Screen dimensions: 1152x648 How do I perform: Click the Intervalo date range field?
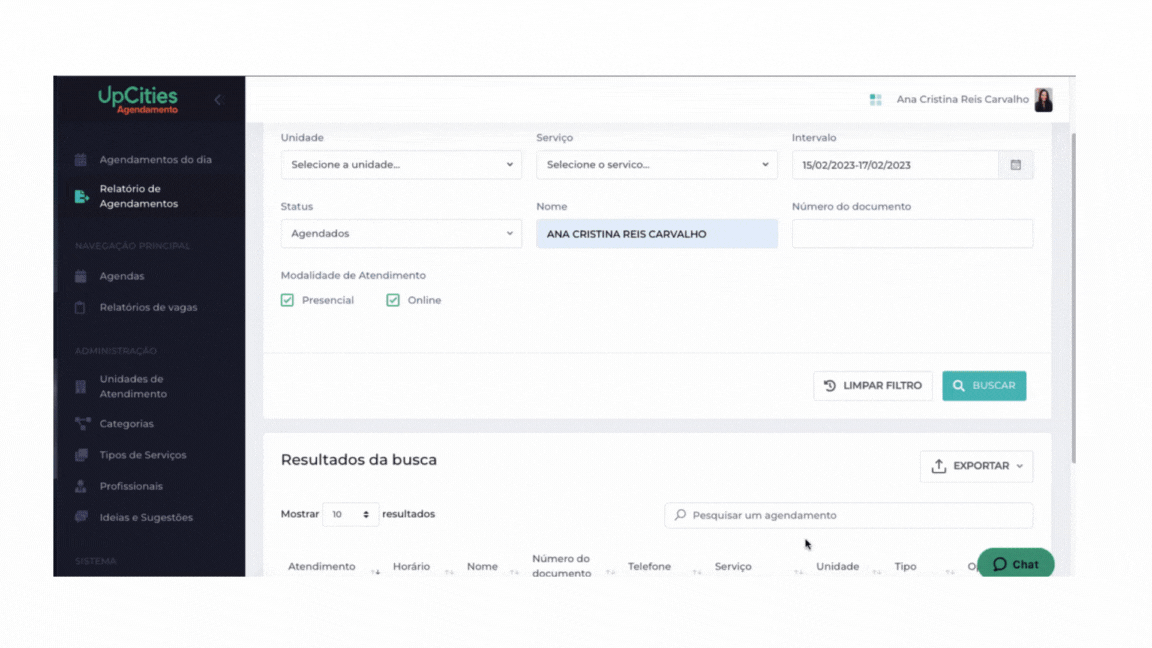(895, 165)
